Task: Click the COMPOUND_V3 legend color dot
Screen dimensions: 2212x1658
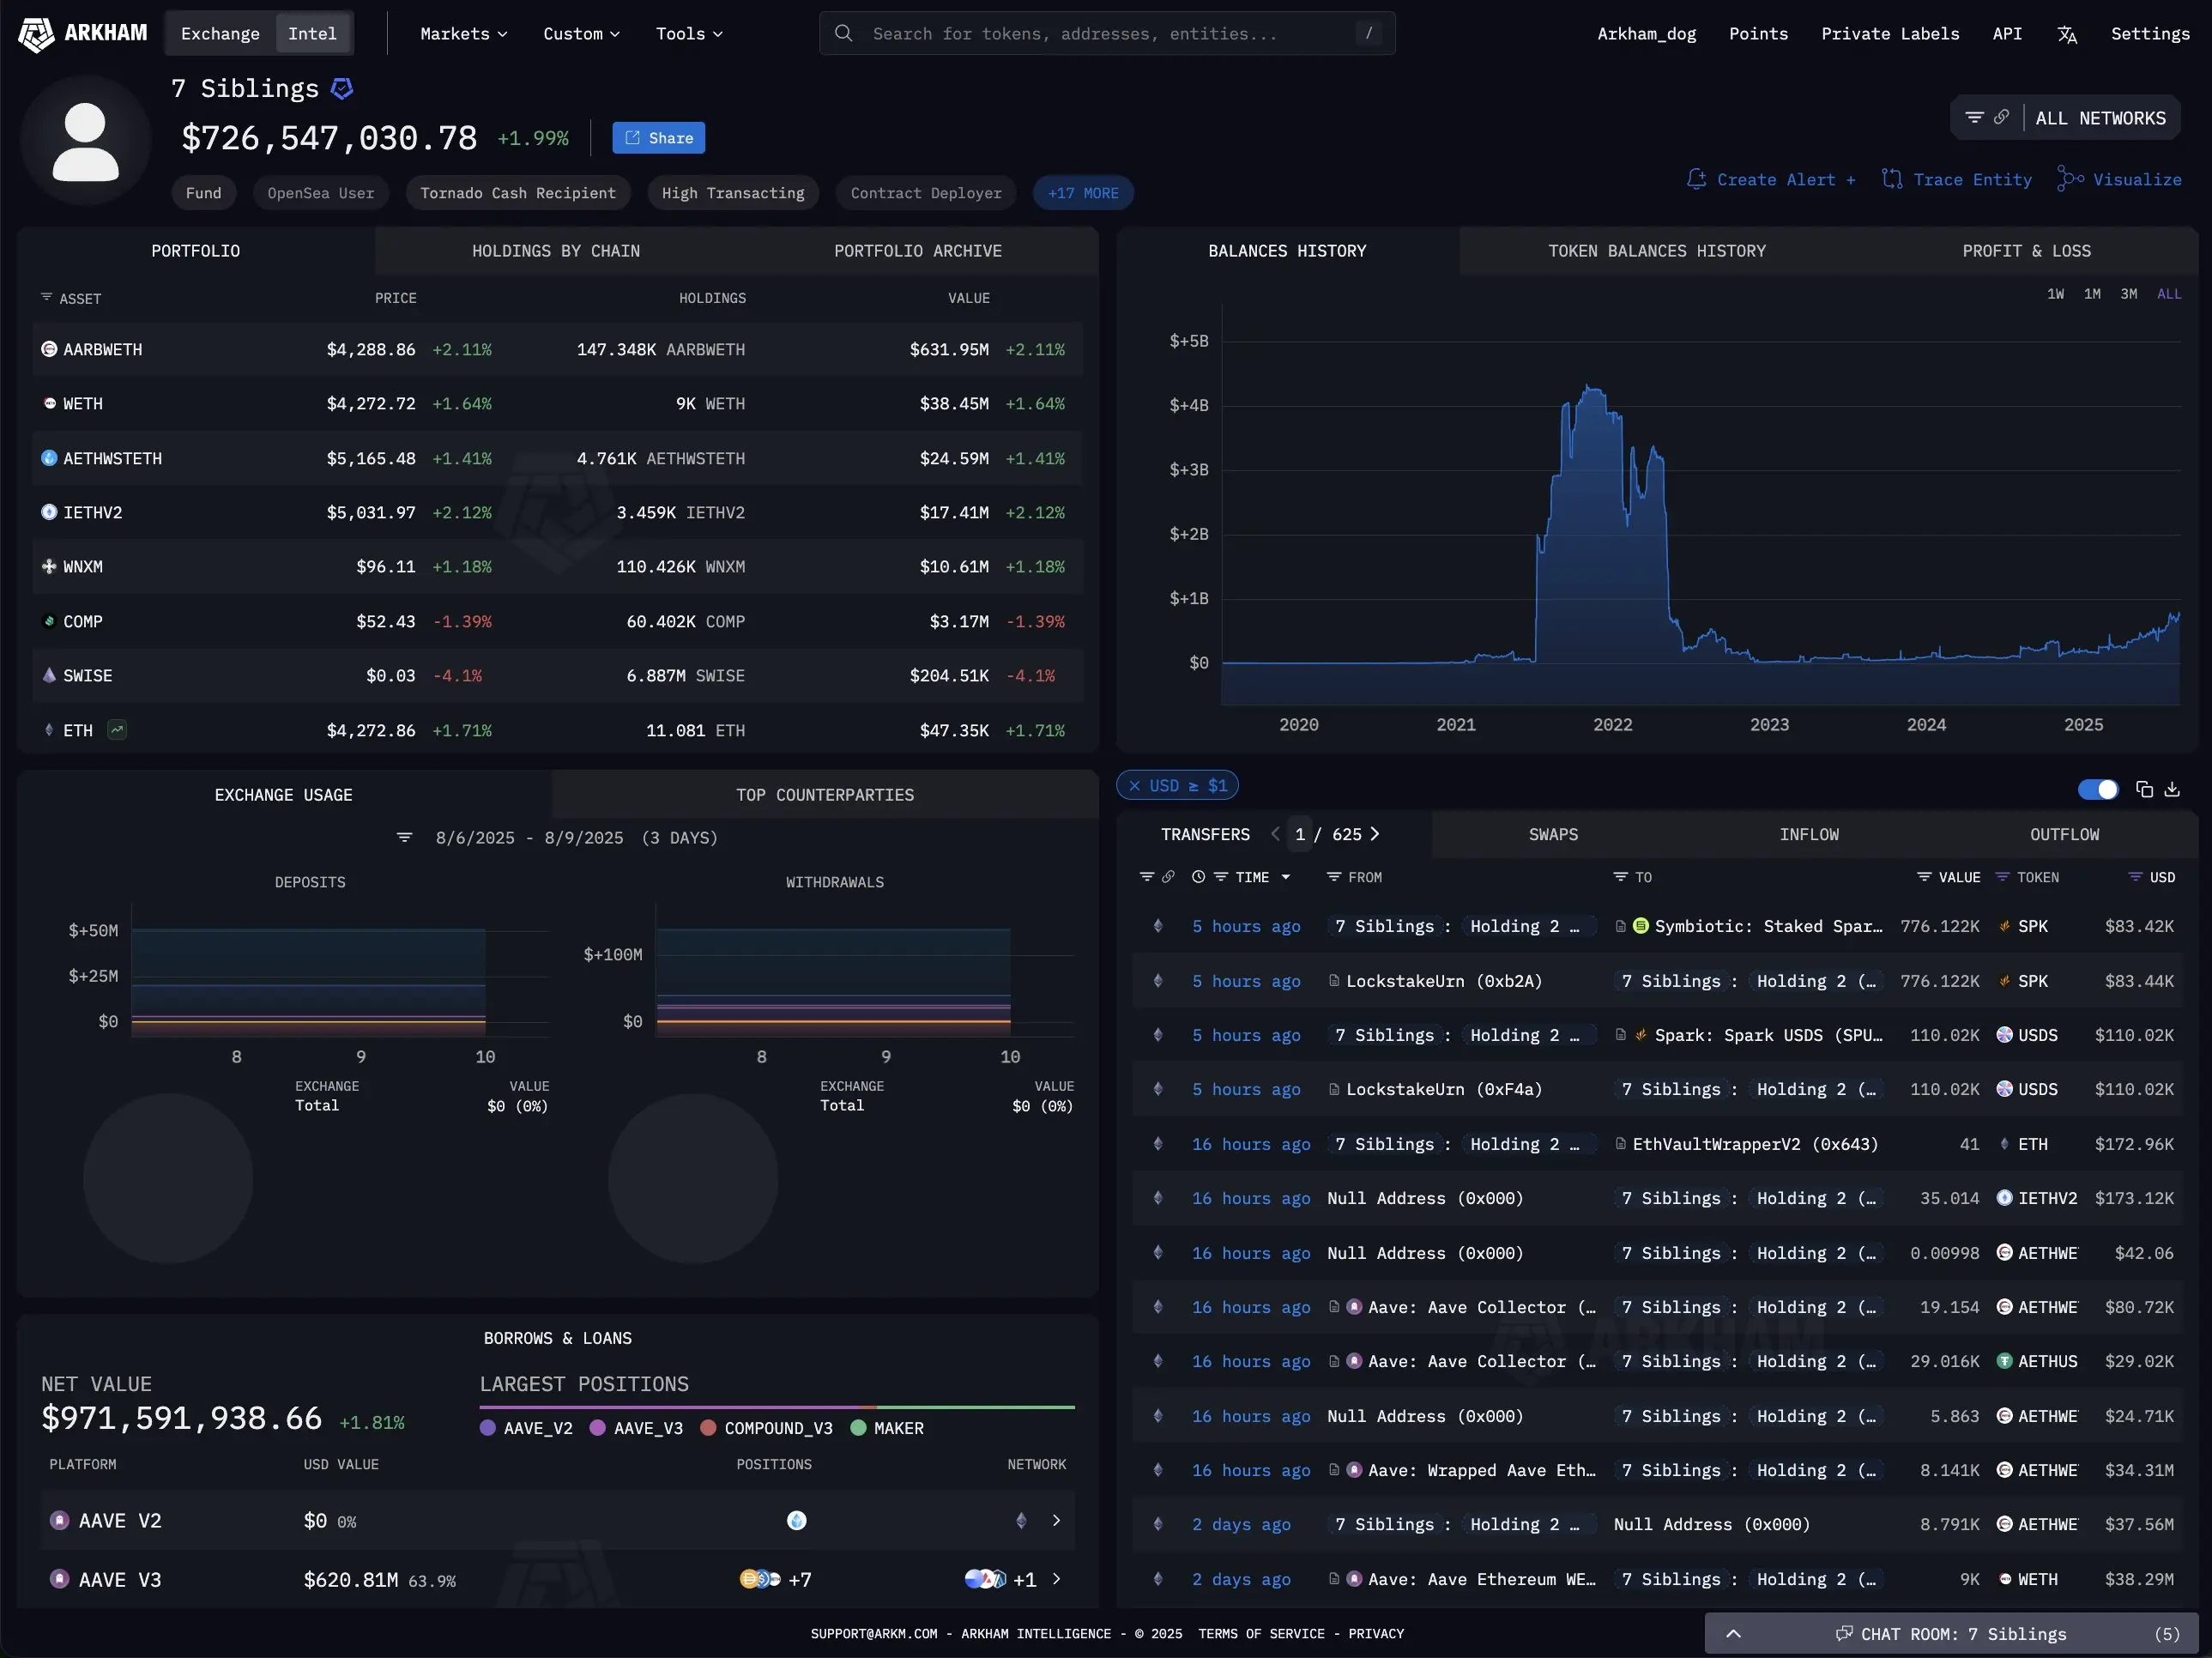Action: (708, 1428)
